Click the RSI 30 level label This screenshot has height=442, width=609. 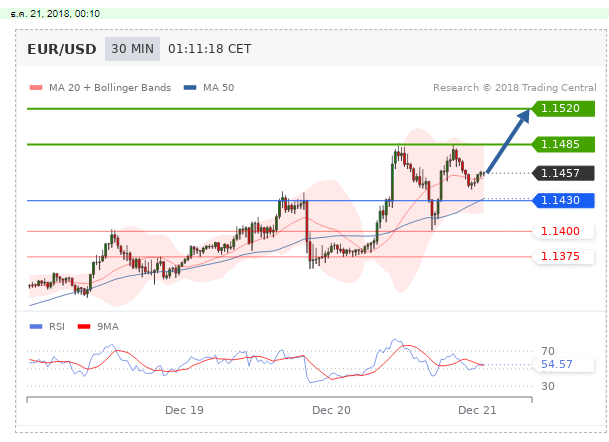[x=548, y=386]
